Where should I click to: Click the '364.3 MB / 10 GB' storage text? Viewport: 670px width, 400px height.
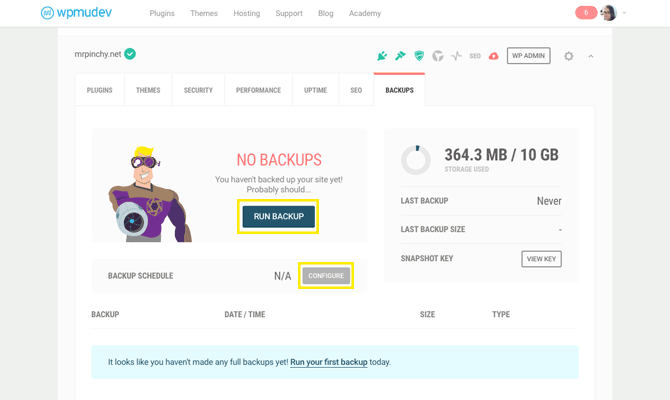click(x=501, y=155)
